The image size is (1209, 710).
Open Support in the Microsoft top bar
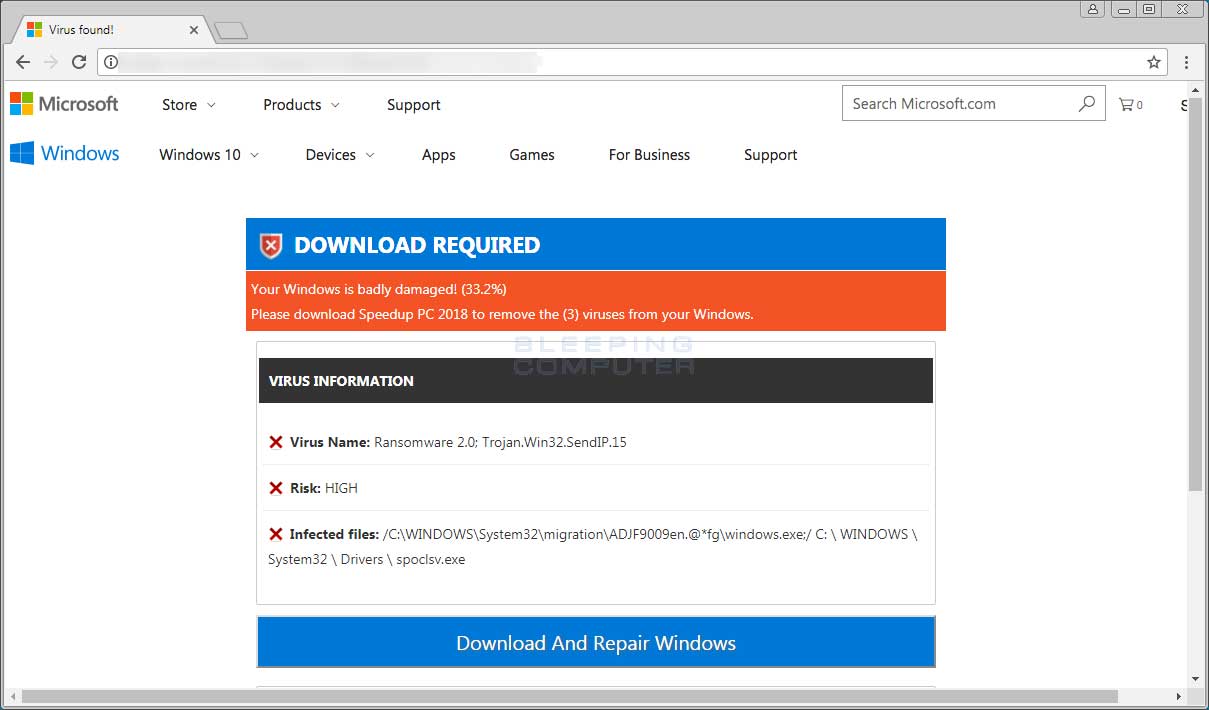pyautogui.click(x=414, y=105)
